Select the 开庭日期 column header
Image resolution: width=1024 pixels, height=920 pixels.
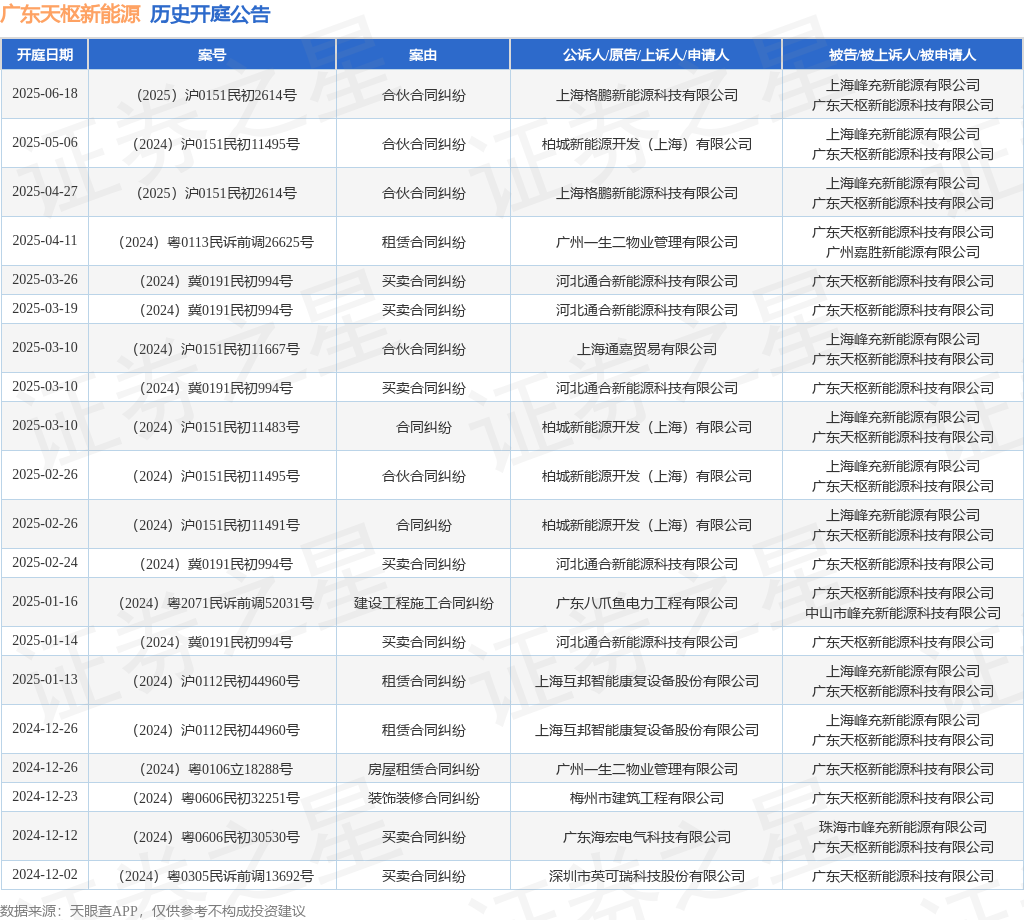tap(45, 55)
